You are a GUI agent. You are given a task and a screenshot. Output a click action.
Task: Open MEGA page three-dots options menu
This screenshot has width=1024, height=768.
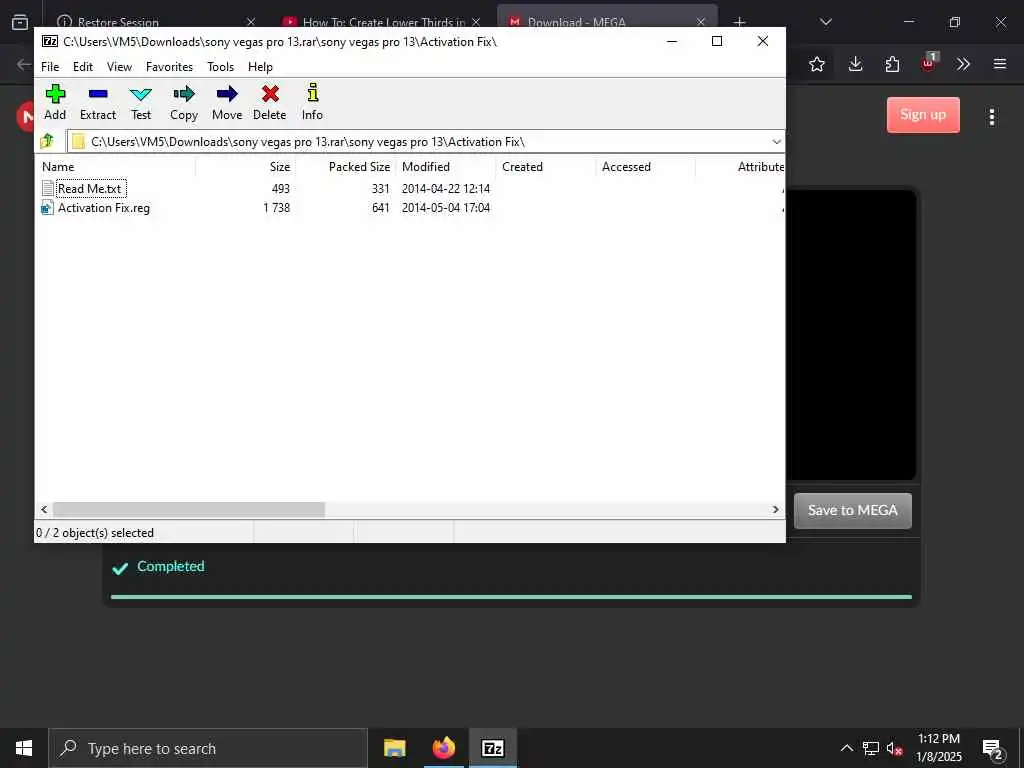tap(992, 116)
